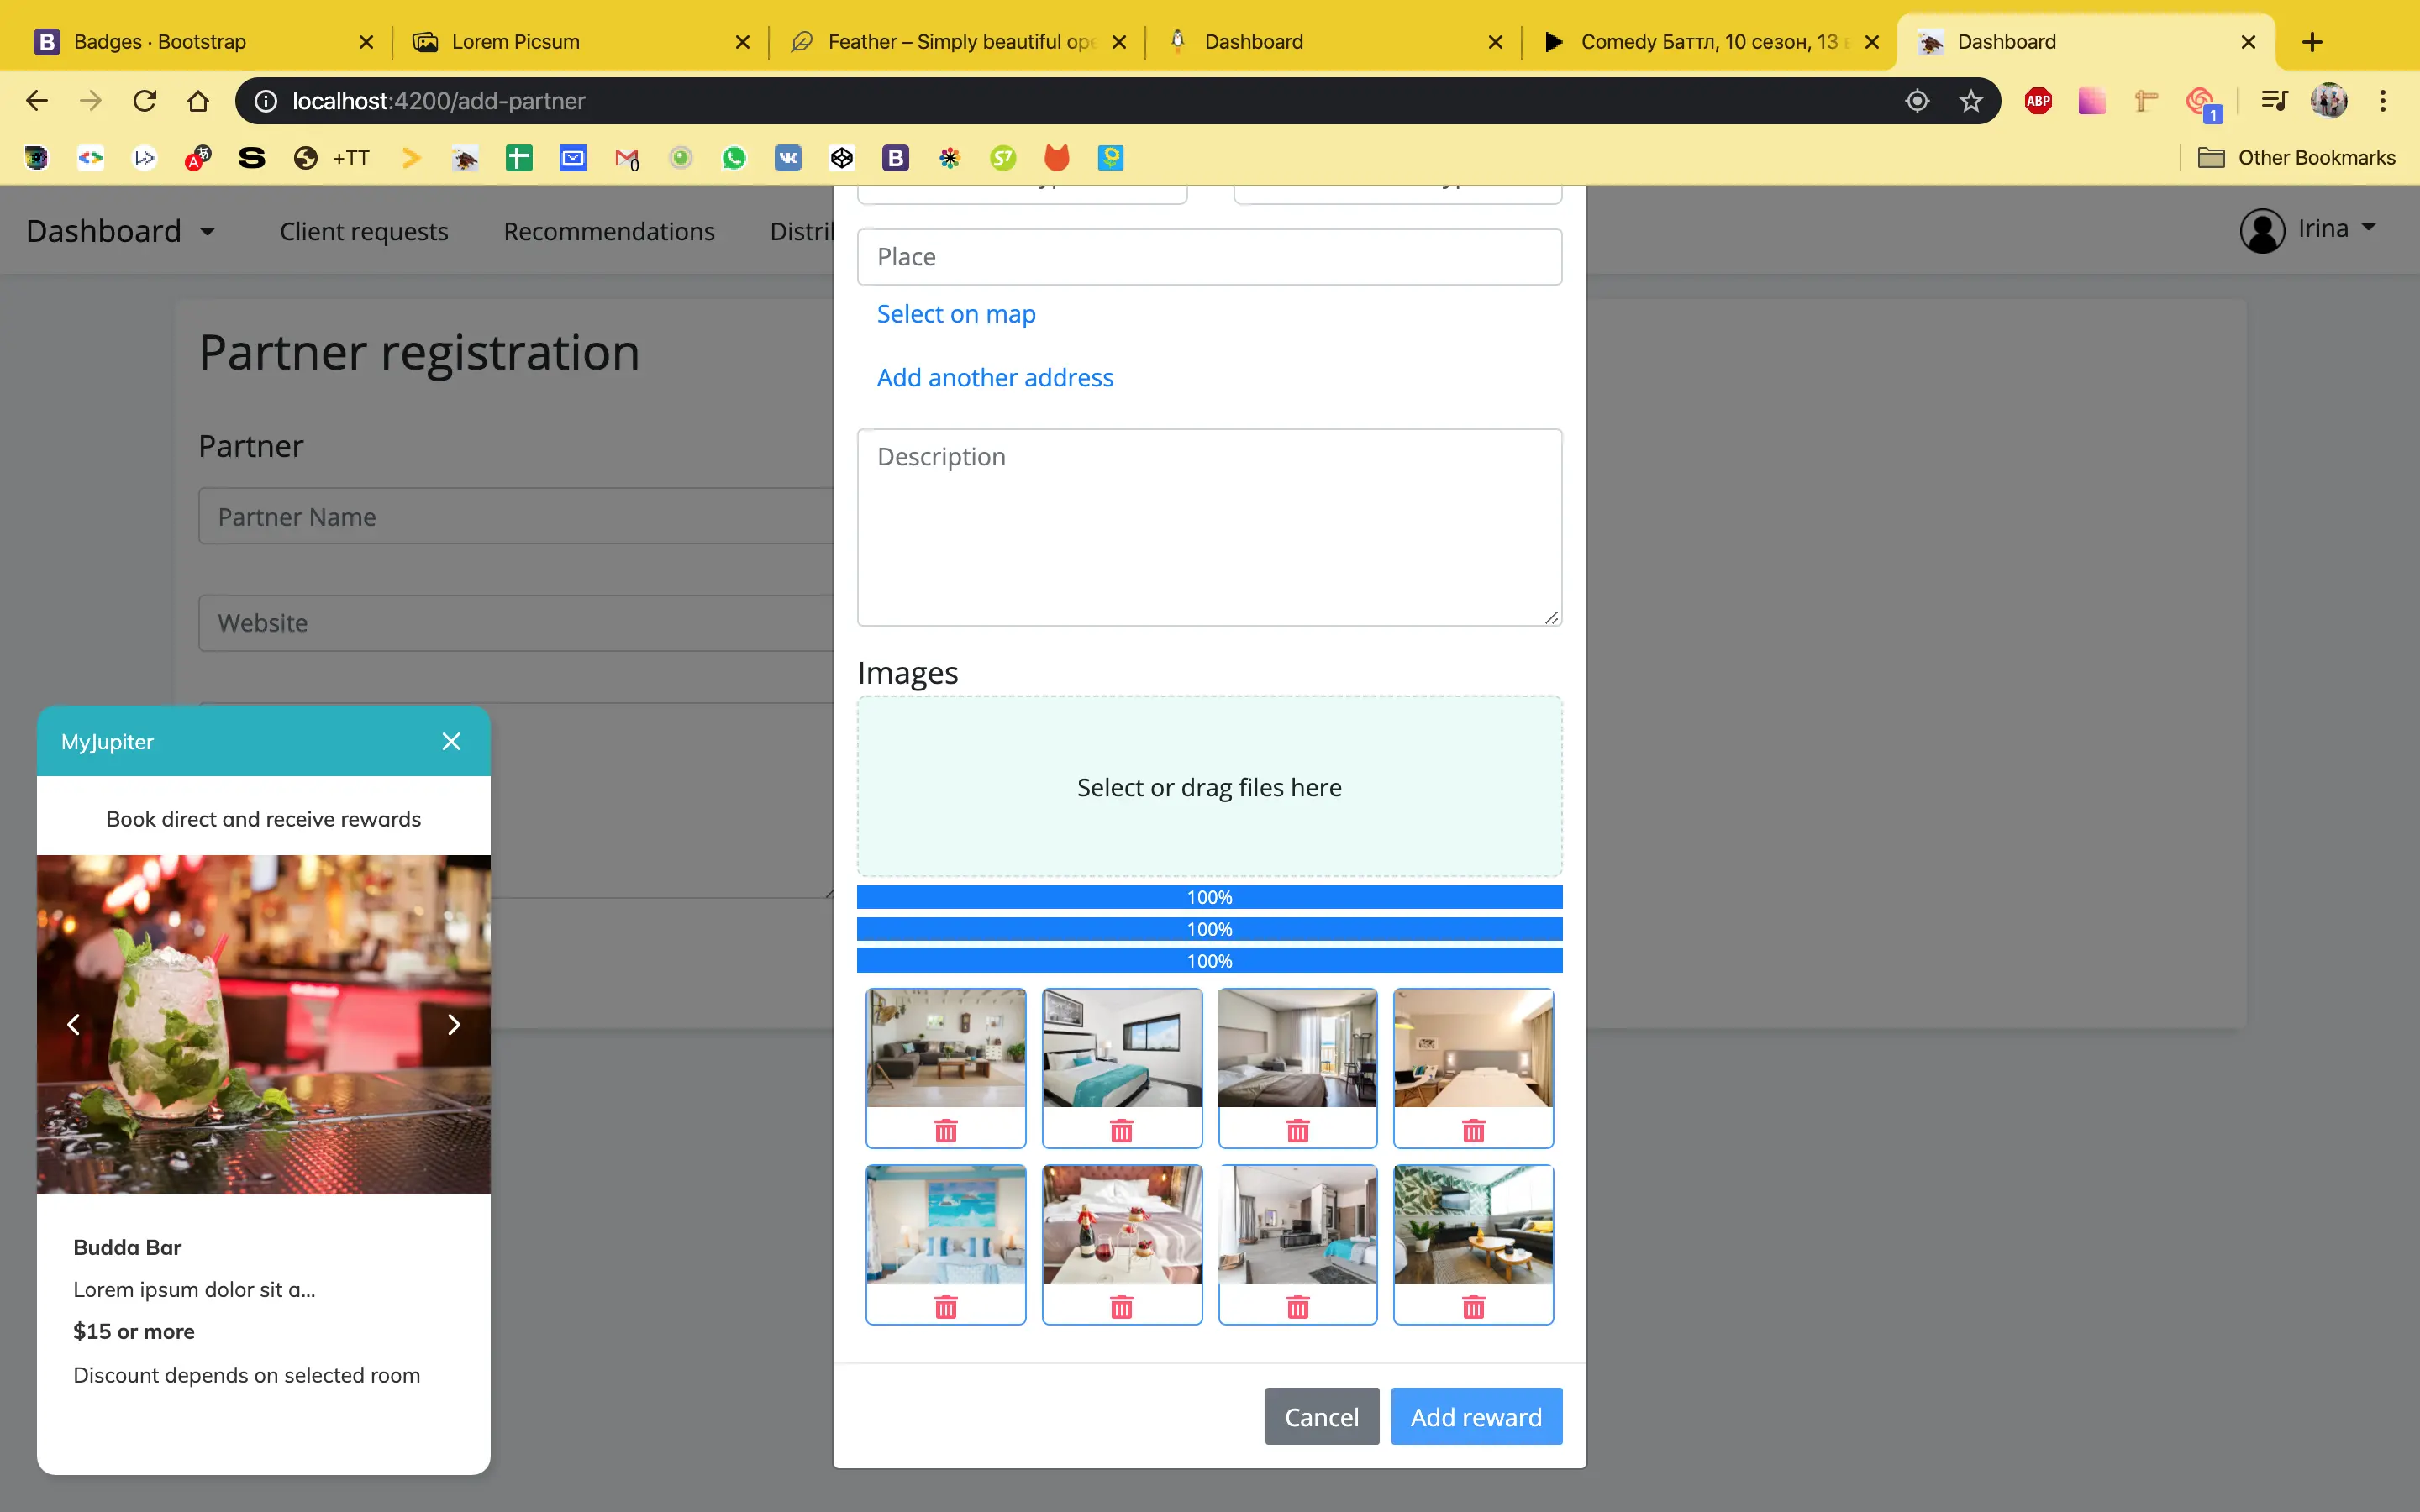Select the Client requests menu tab
This screenshot has height=1512, width=2420.
[x=364, y=230]
